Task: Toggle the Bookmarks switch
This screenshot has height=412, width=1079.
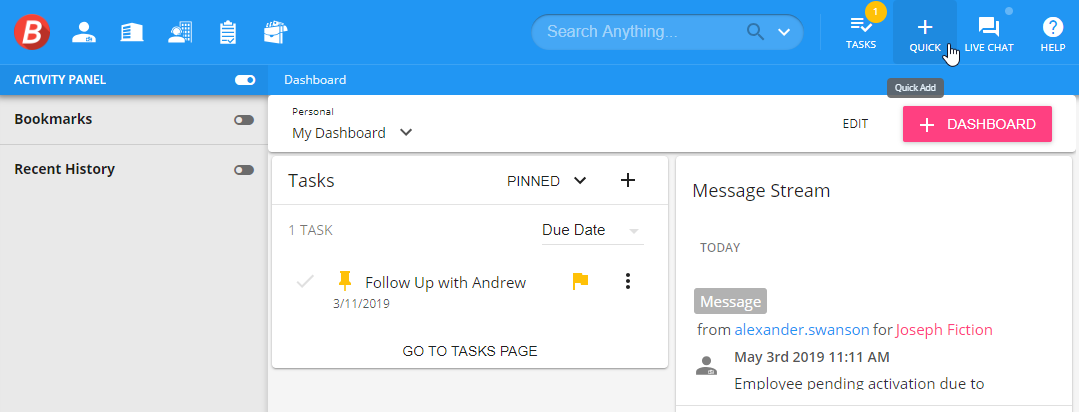Action: point(244,120)
